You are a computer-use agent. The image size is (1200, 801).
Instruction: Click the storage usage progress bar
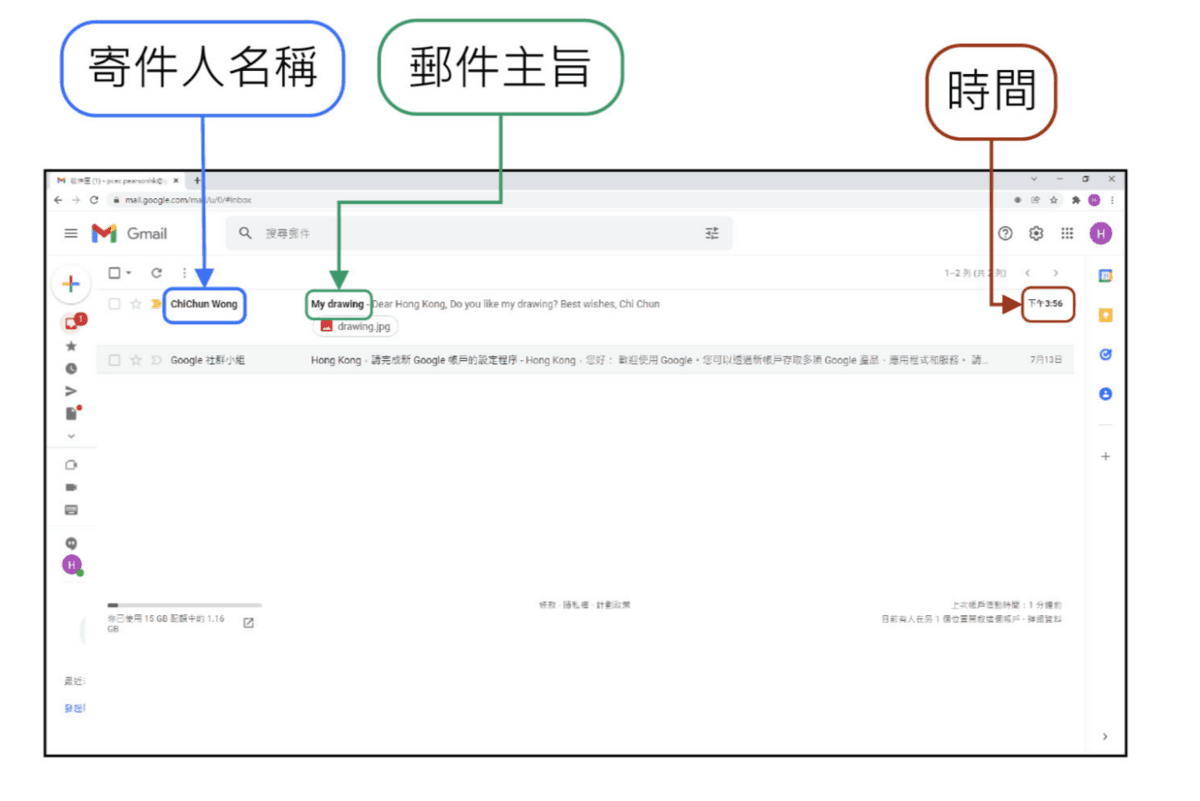pyautogui.click(x=184, y=605)
